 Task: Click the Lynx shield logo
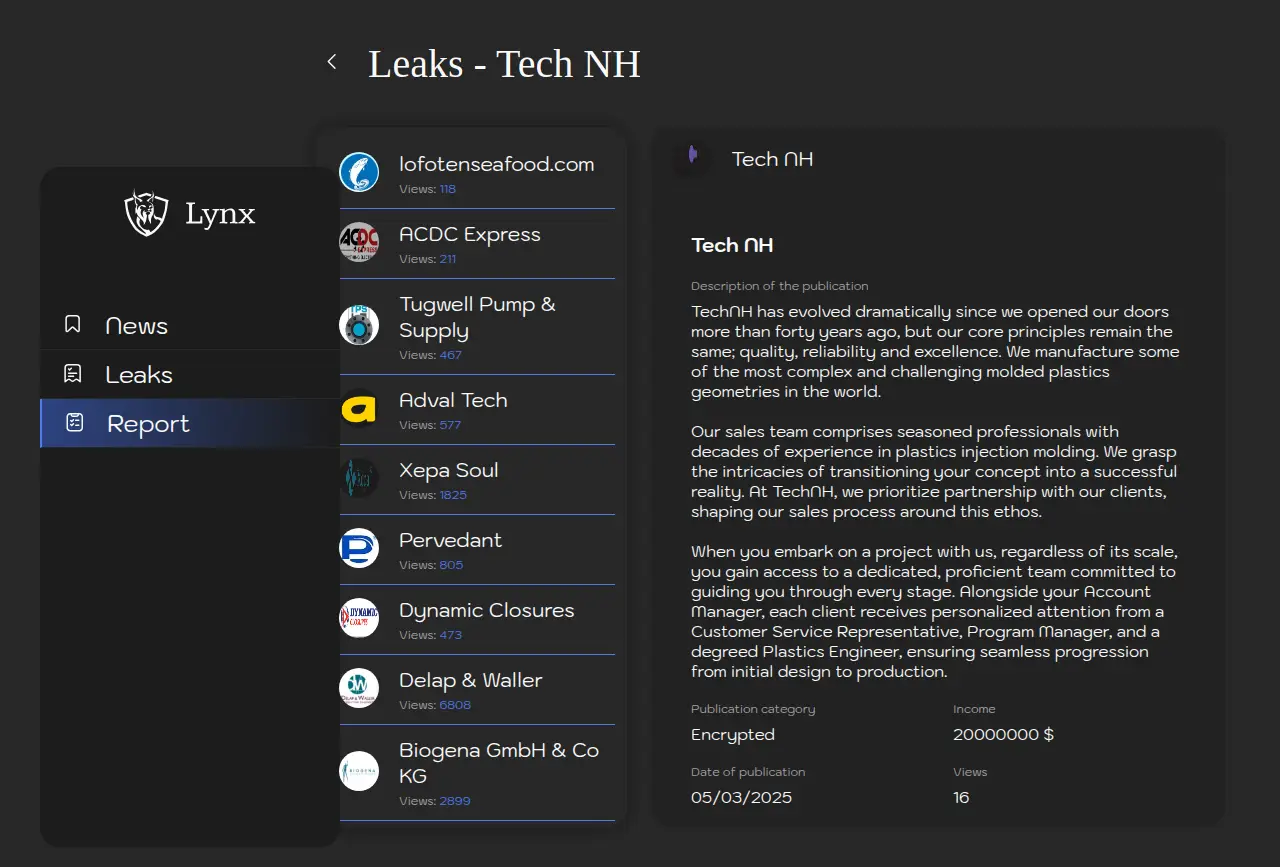[x=146, y=213]
